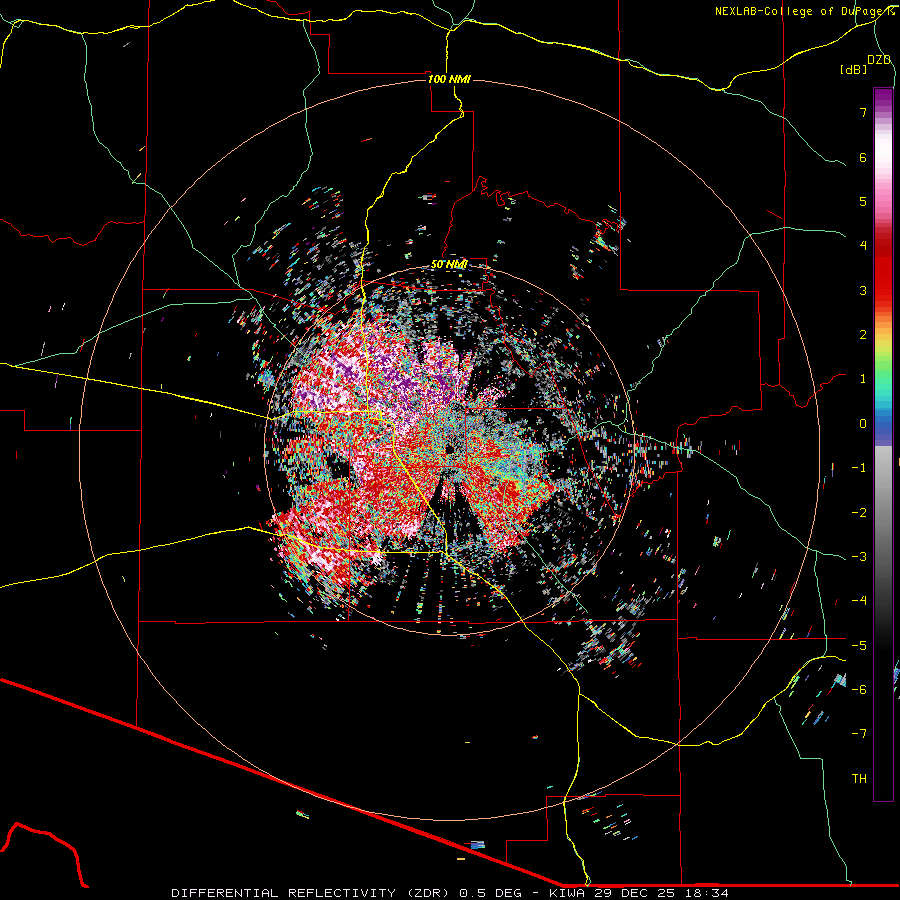900x900 pixels.
Task: Click the '-7' tick label on the scale
Action: tap(859, 734)
